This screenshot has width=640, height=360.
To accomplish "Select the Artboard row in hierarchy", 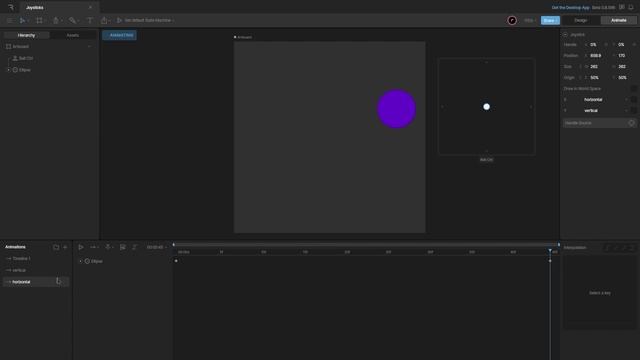I will pos(49,47).
